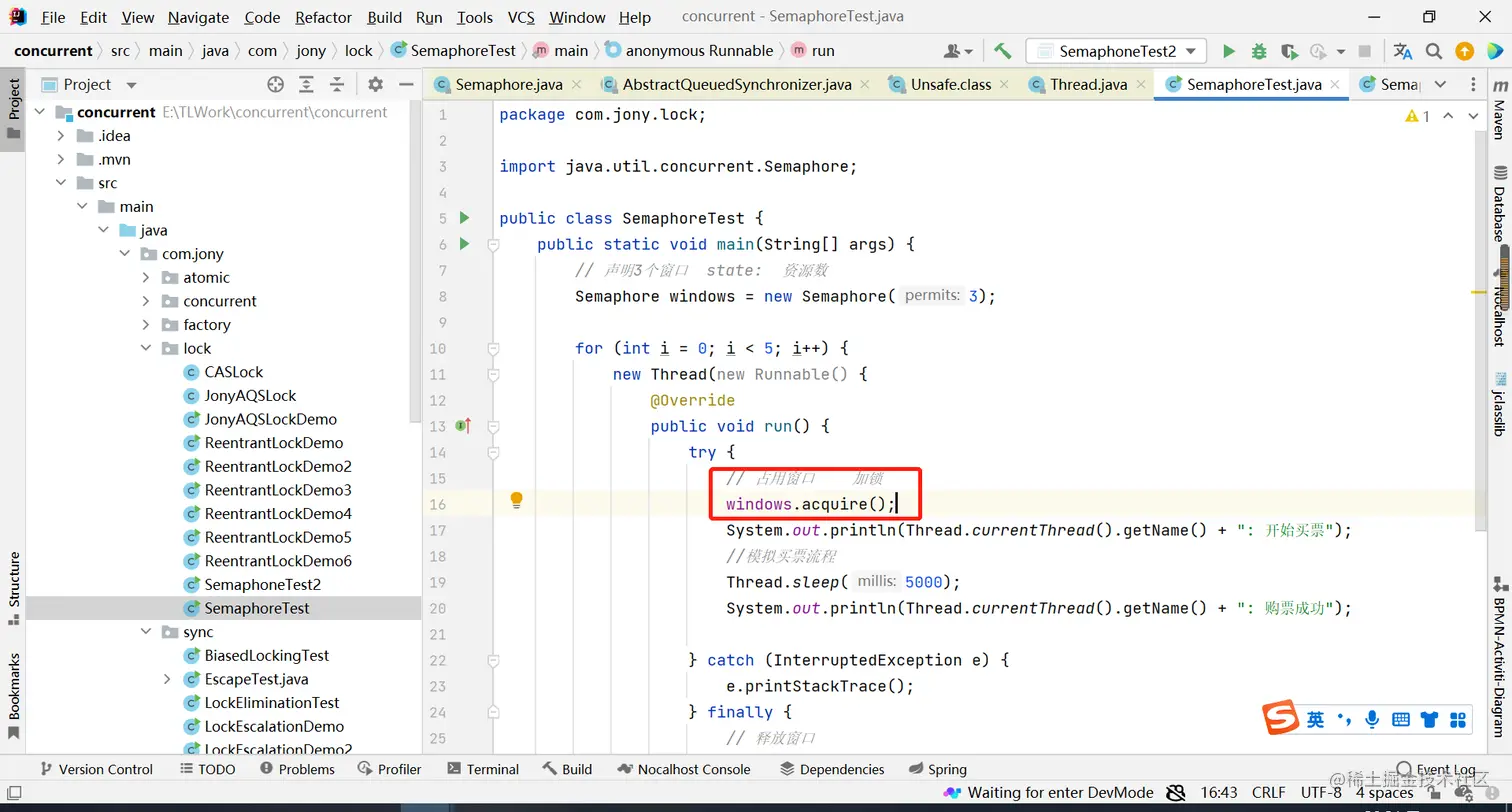This screenshot has width=1512, height=812.
Task: Click the UTF-8 encoding in status bar
Action: tap(1321, 792)
